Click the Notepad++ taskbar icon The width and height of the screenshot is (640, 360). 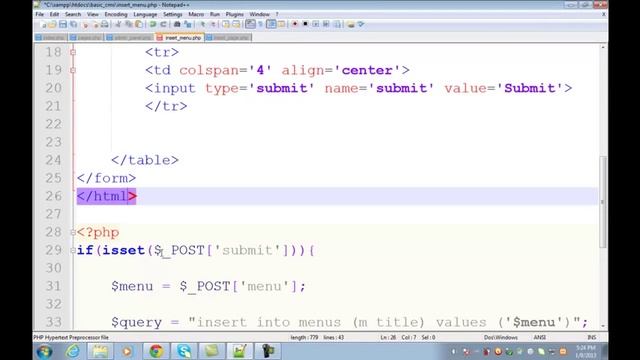[x=239, y=351]
